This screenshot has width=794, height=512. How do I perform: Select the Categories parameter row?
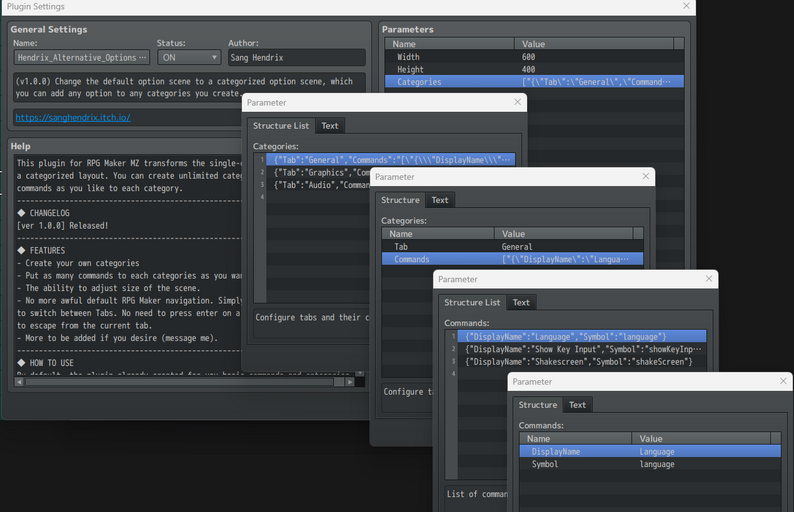pyautogui.click(x=534, y=82)
